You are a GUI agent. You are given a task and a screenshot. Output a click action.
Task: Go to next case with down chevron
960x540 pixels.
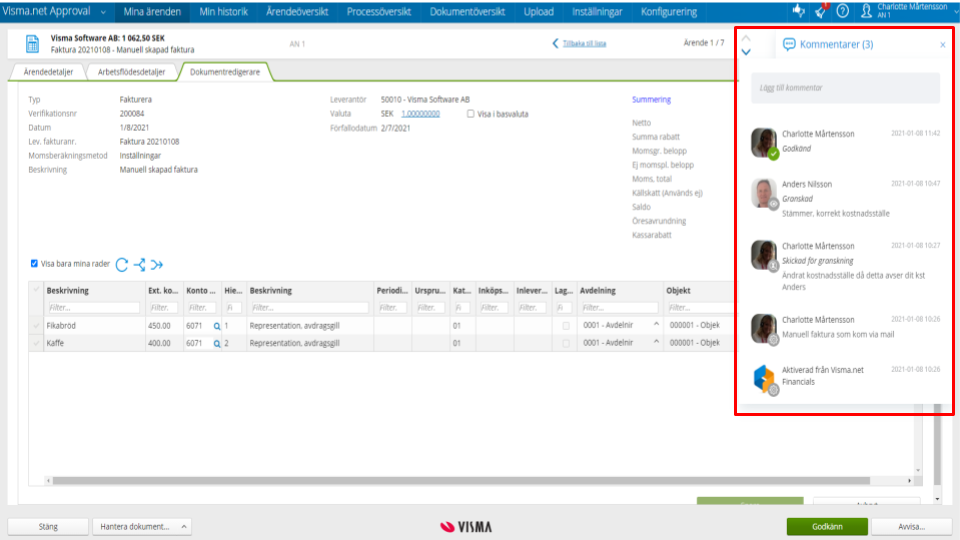pyautogui.click(x=746, y=52)
